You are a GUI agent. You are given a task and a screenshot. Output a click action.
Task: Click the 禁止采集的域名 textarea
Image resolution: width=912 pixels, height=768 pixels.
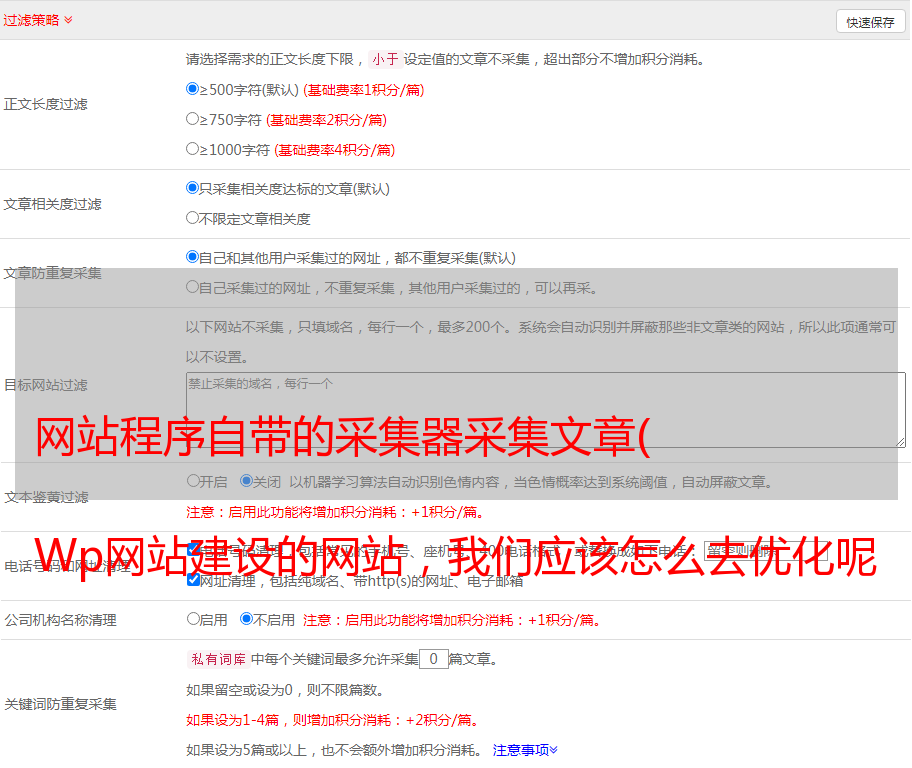(x=546, y=410)
